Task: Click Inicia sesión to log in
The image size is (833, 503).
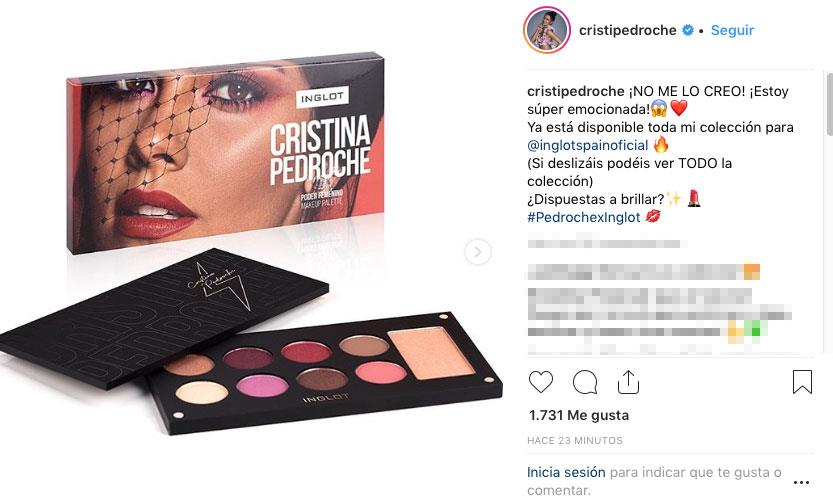Action: coord(566,472)
